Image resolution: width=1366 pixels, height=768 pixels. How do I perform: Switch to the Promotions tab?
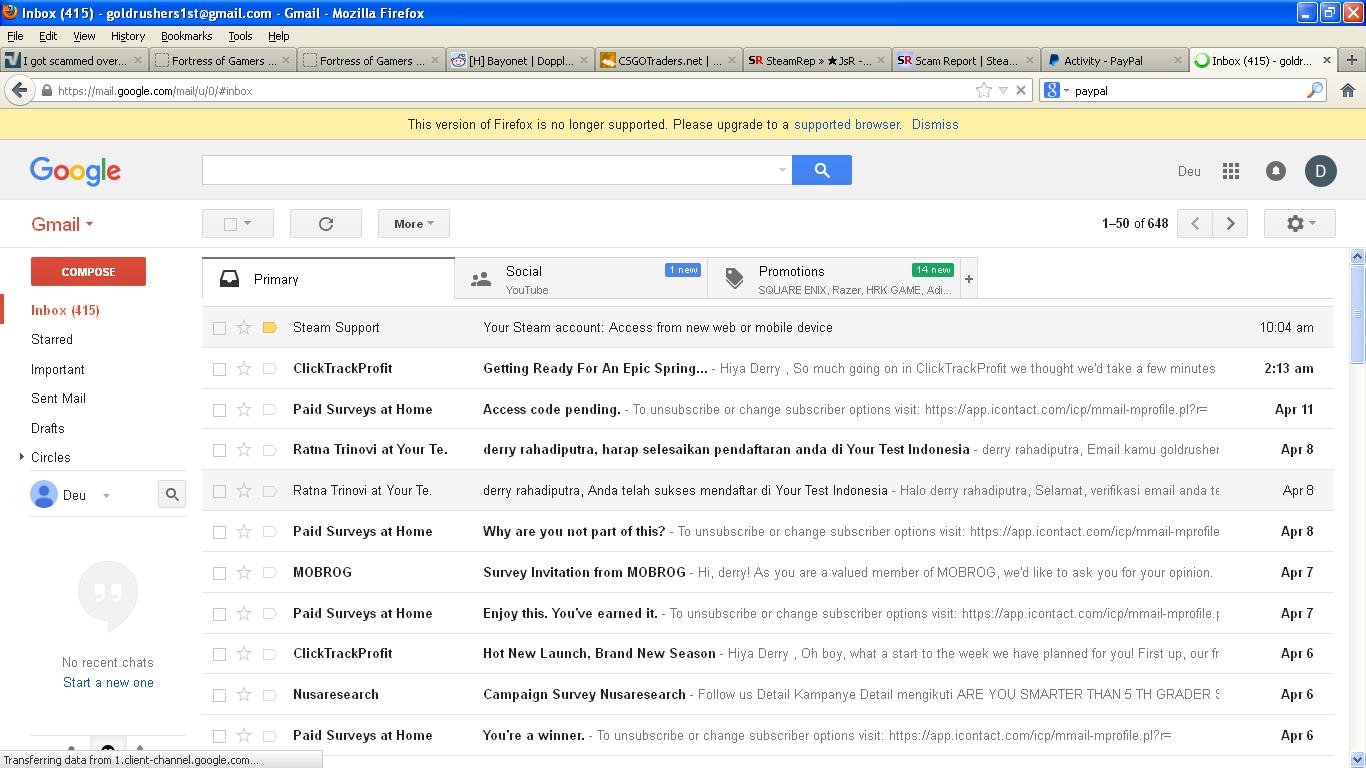click(x=791, y=271)
